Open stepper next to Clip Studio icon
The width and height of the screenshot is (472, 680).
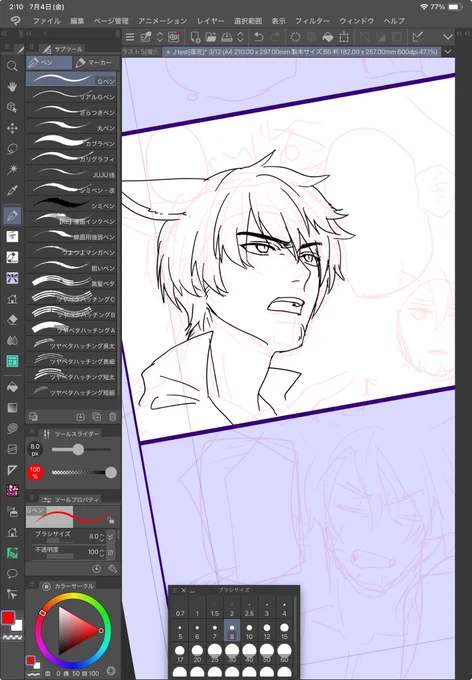point(160,37)
